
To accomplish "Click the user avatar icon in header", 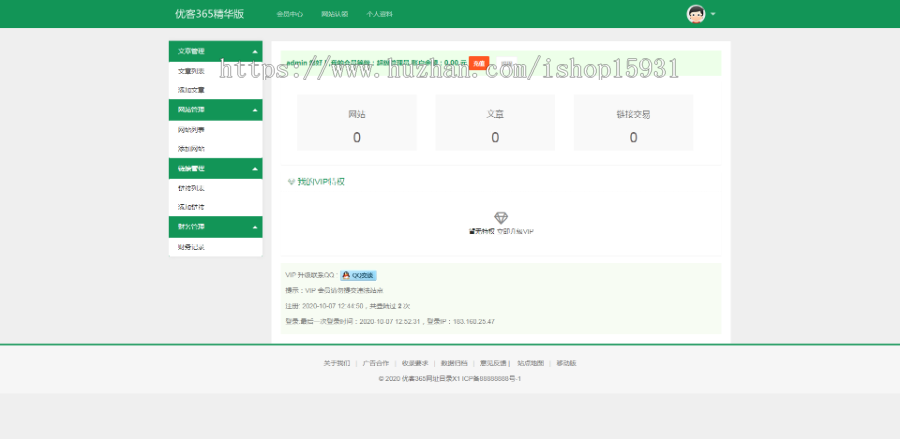I will point(696,14).
